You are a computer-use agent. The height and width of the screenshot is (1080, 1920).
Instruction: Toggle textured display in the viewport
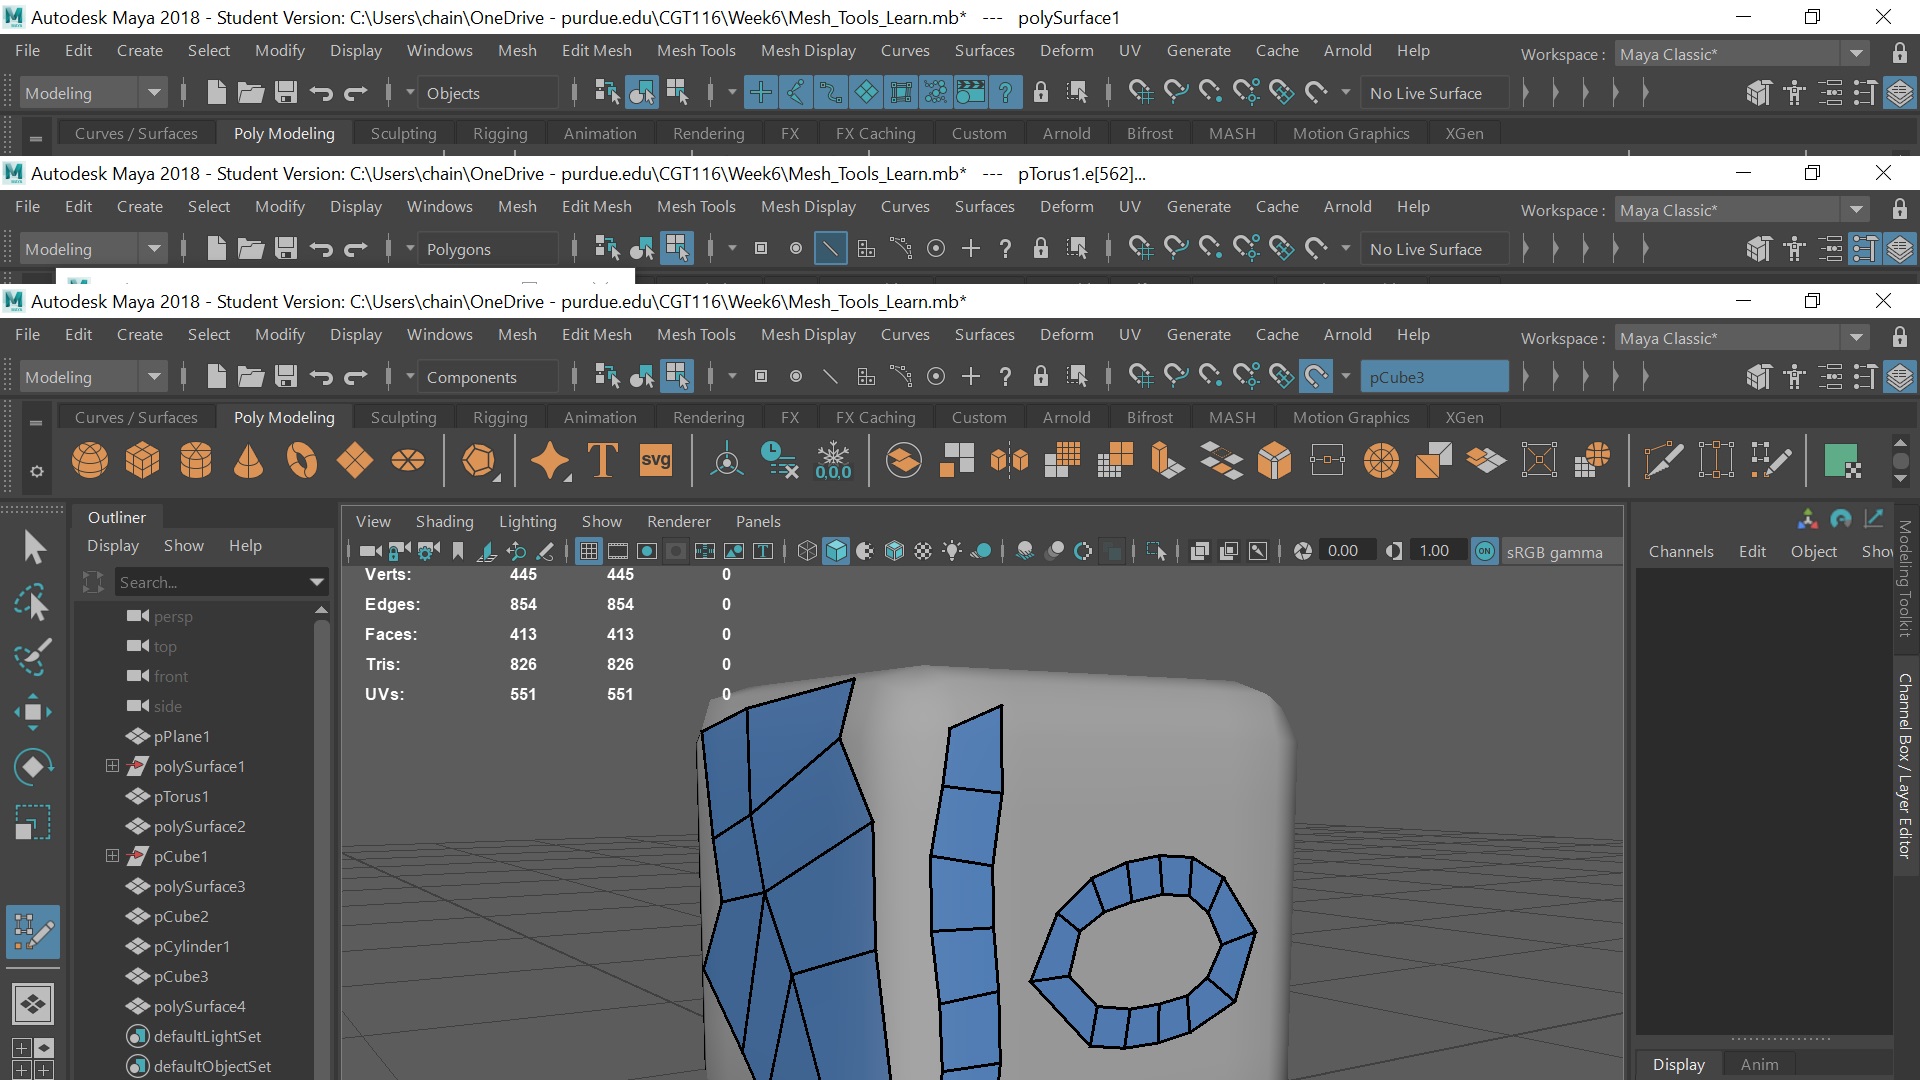click(x=923, y=551)
